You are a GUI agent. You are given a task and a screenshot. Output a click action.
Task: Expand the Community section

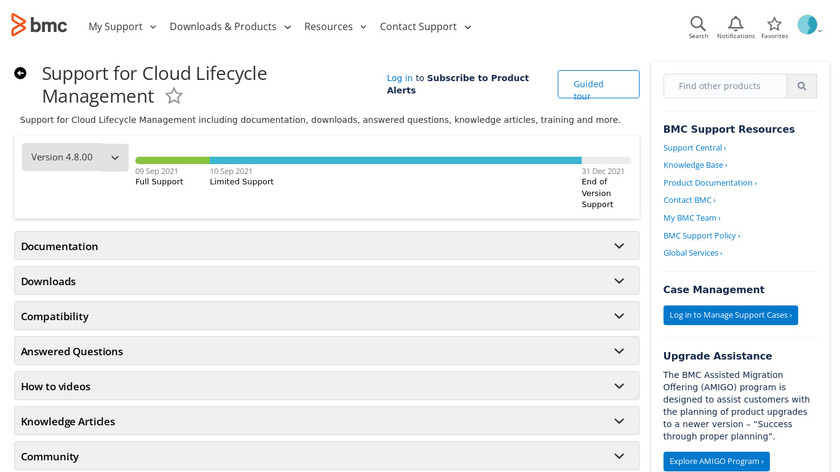coord(327,456)
